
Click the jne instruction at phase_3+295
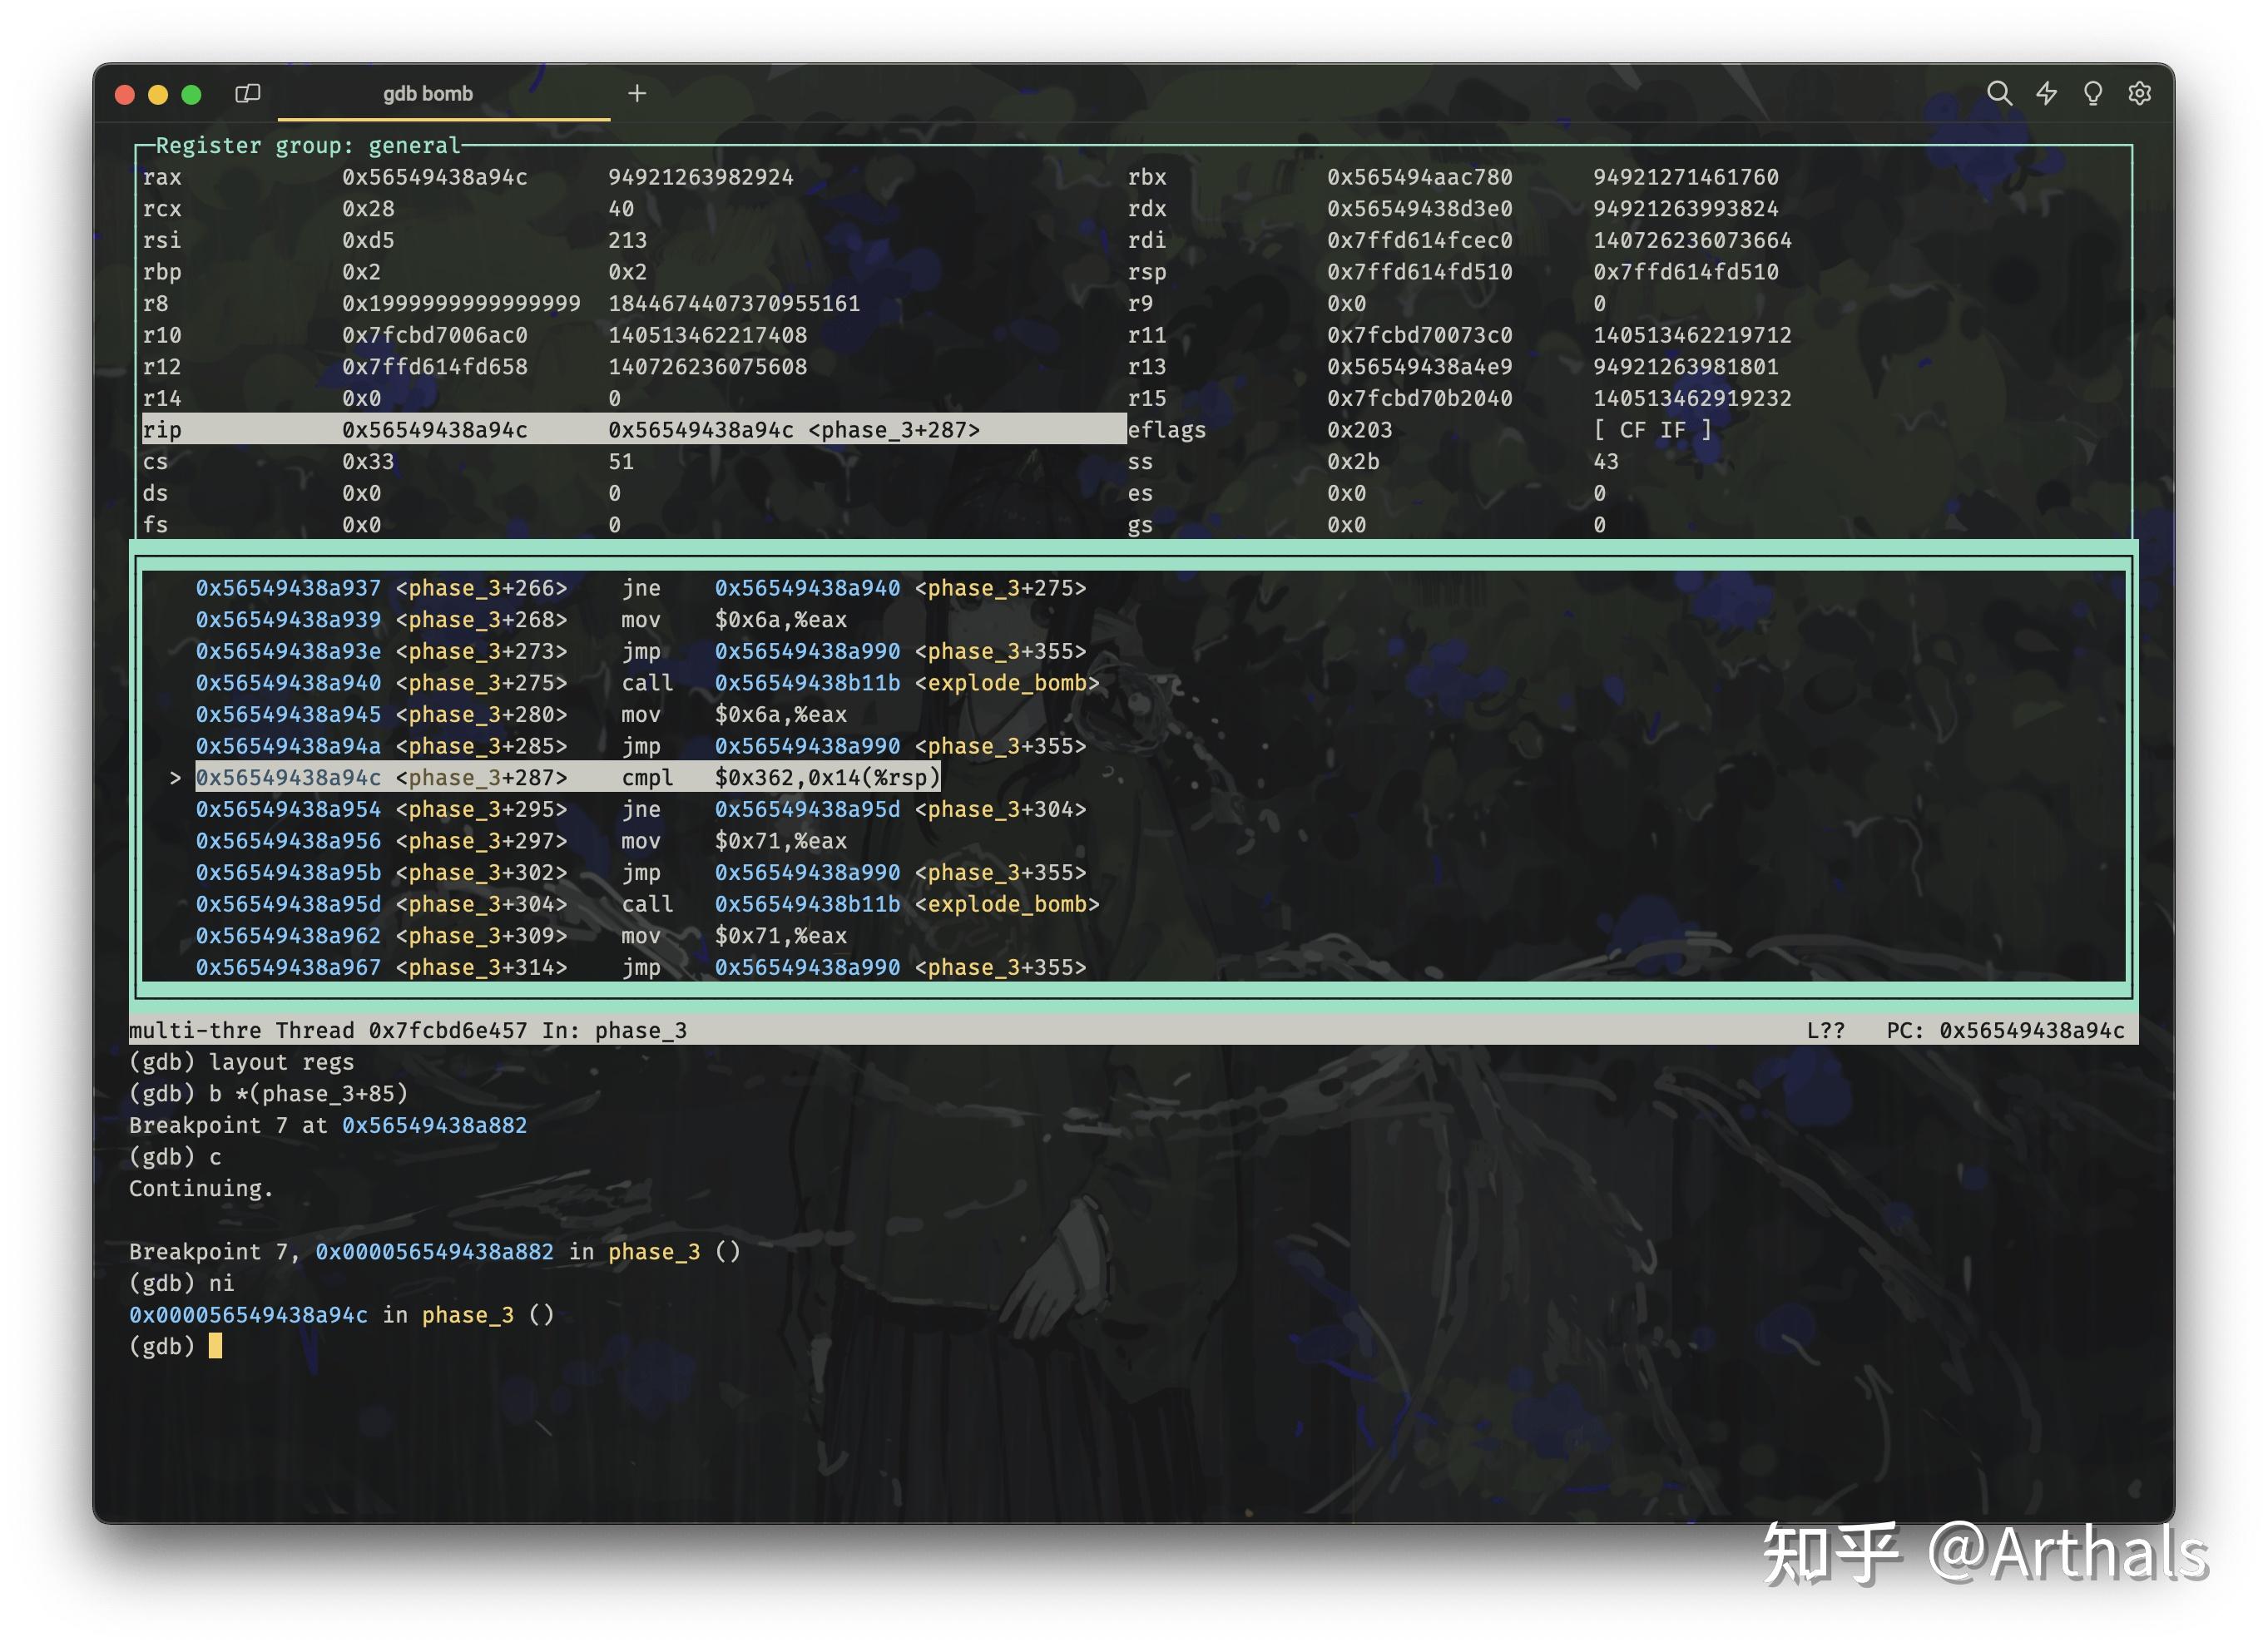tap(640, 809)
